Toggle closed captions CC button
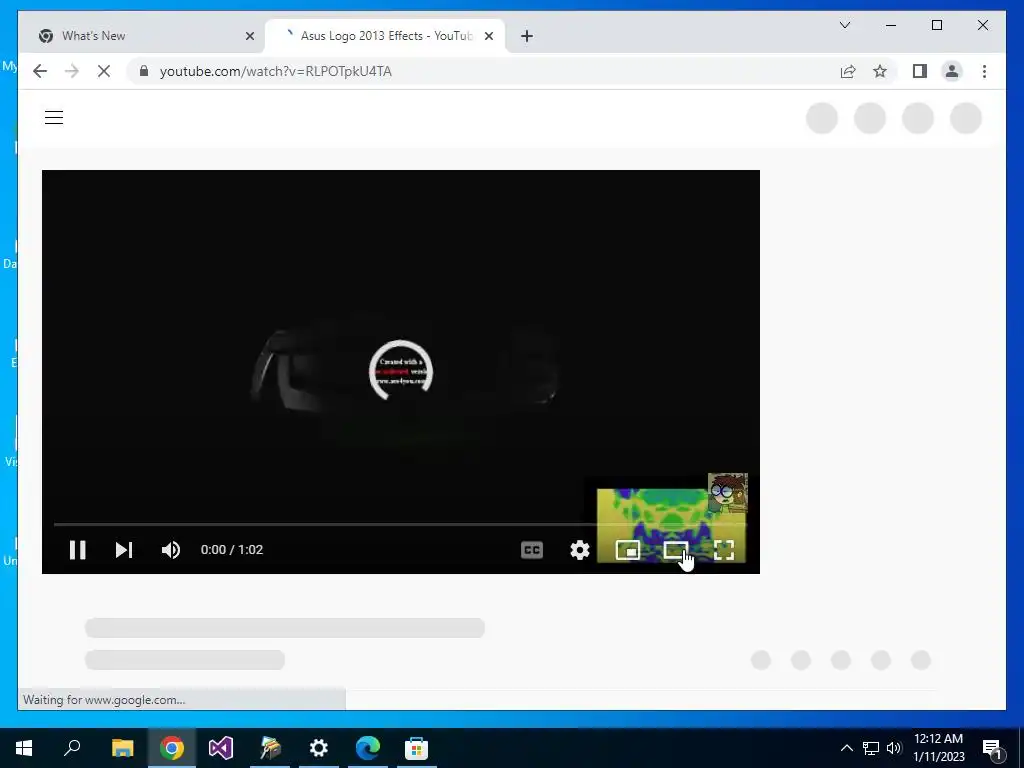 532,550
